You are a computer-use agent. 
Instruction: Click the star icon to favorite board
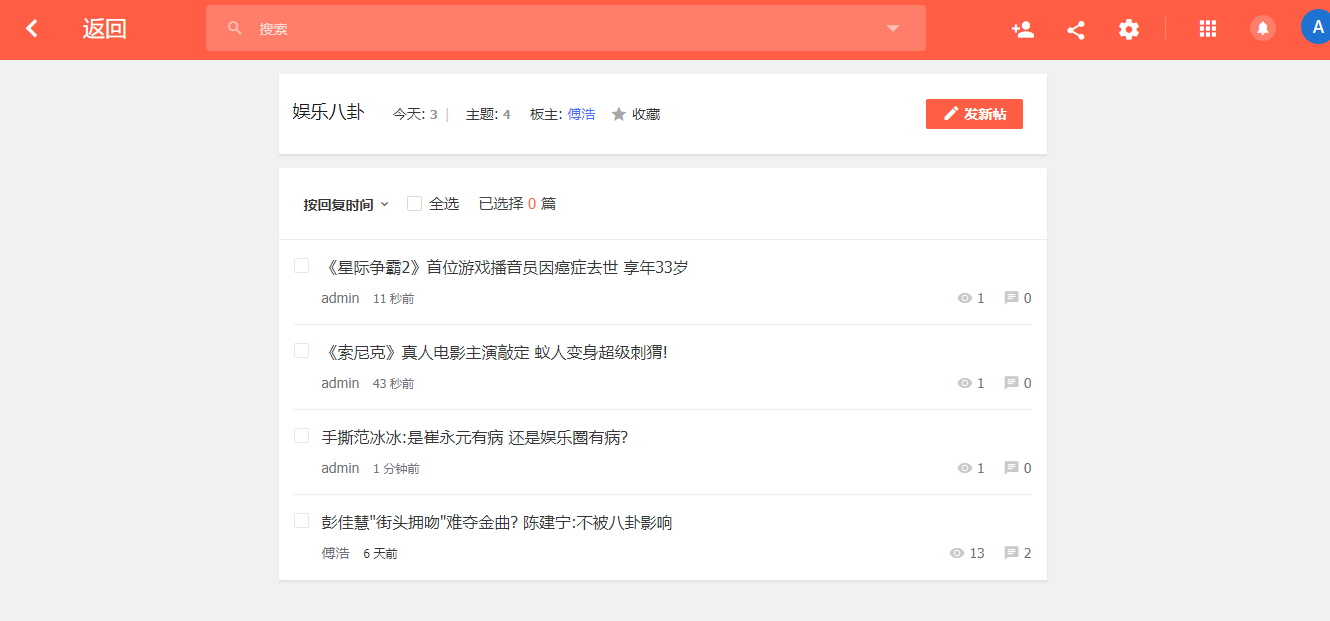(x=619, y=114)
